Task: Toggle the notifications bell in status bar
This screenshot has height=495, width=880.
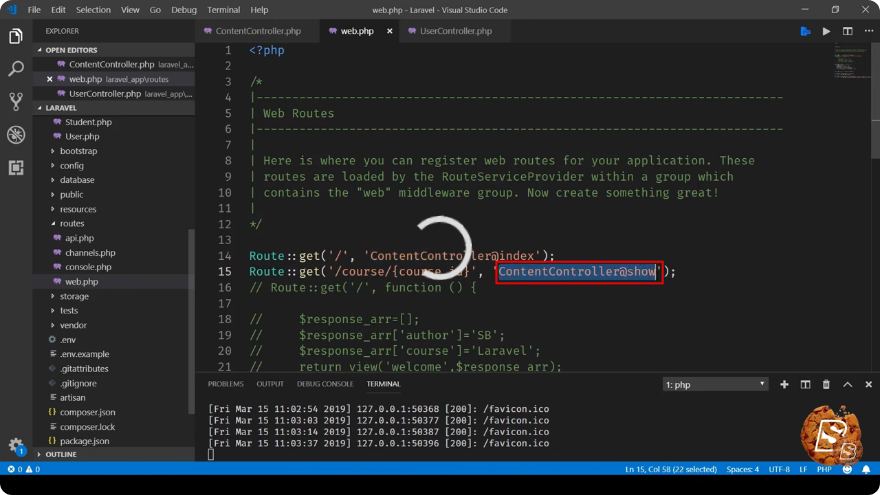Action: [x=866, y=469]
